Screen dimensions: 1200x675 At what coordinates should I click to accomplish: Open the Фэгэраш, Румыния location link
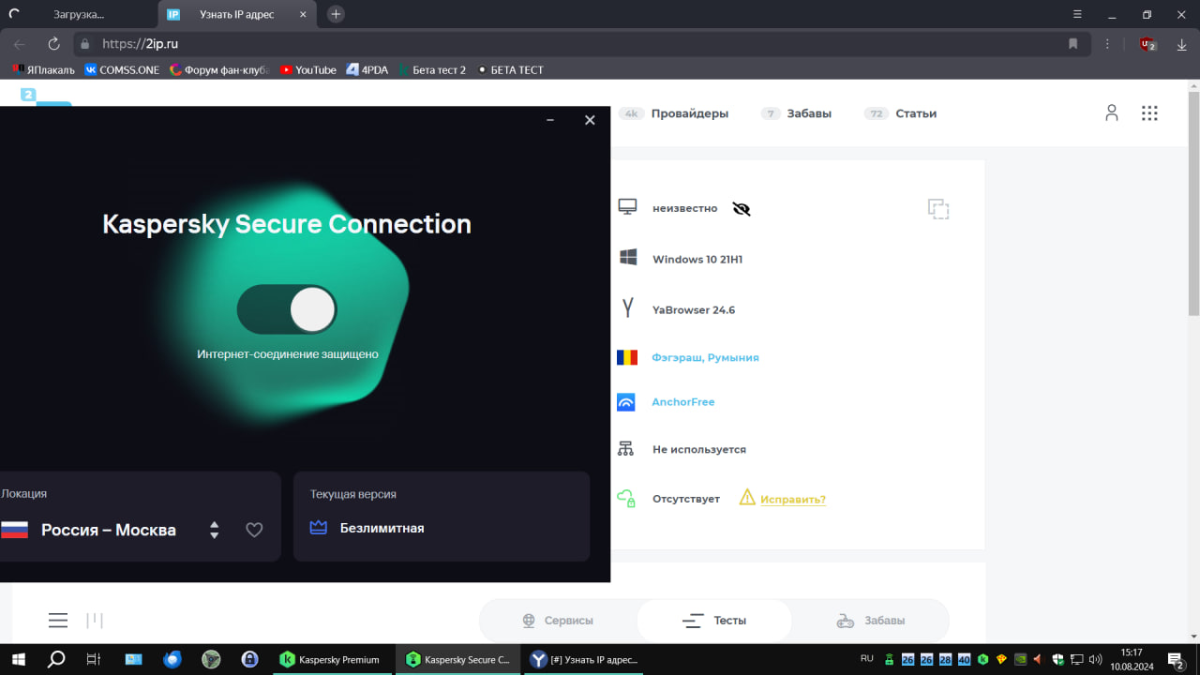coord(705,357)
